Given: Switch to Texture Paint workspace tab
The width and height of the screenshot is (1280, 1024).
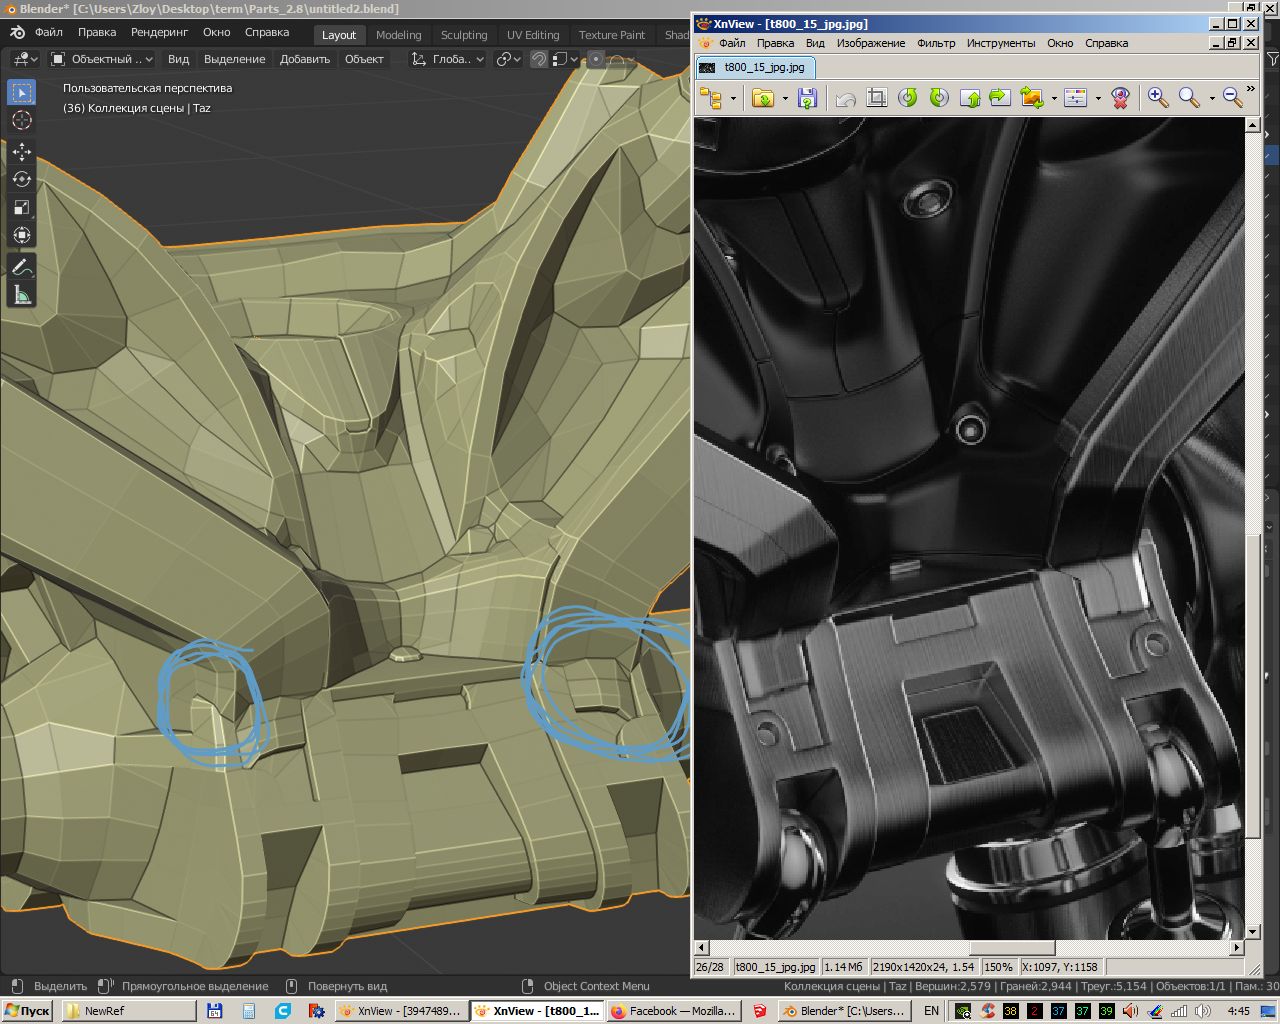Looking at the screenshot, I should tap(612, 35).
